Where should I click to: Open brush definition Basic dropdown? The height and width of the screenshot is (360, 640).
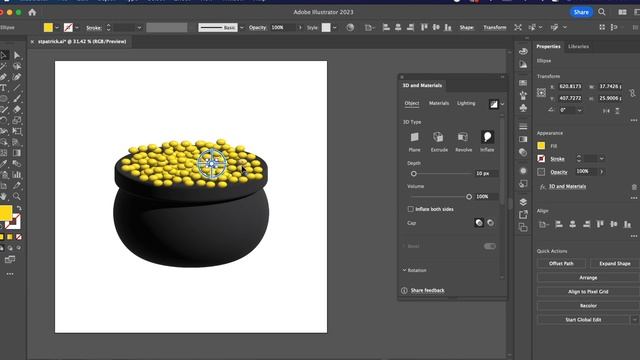[242, 28]
